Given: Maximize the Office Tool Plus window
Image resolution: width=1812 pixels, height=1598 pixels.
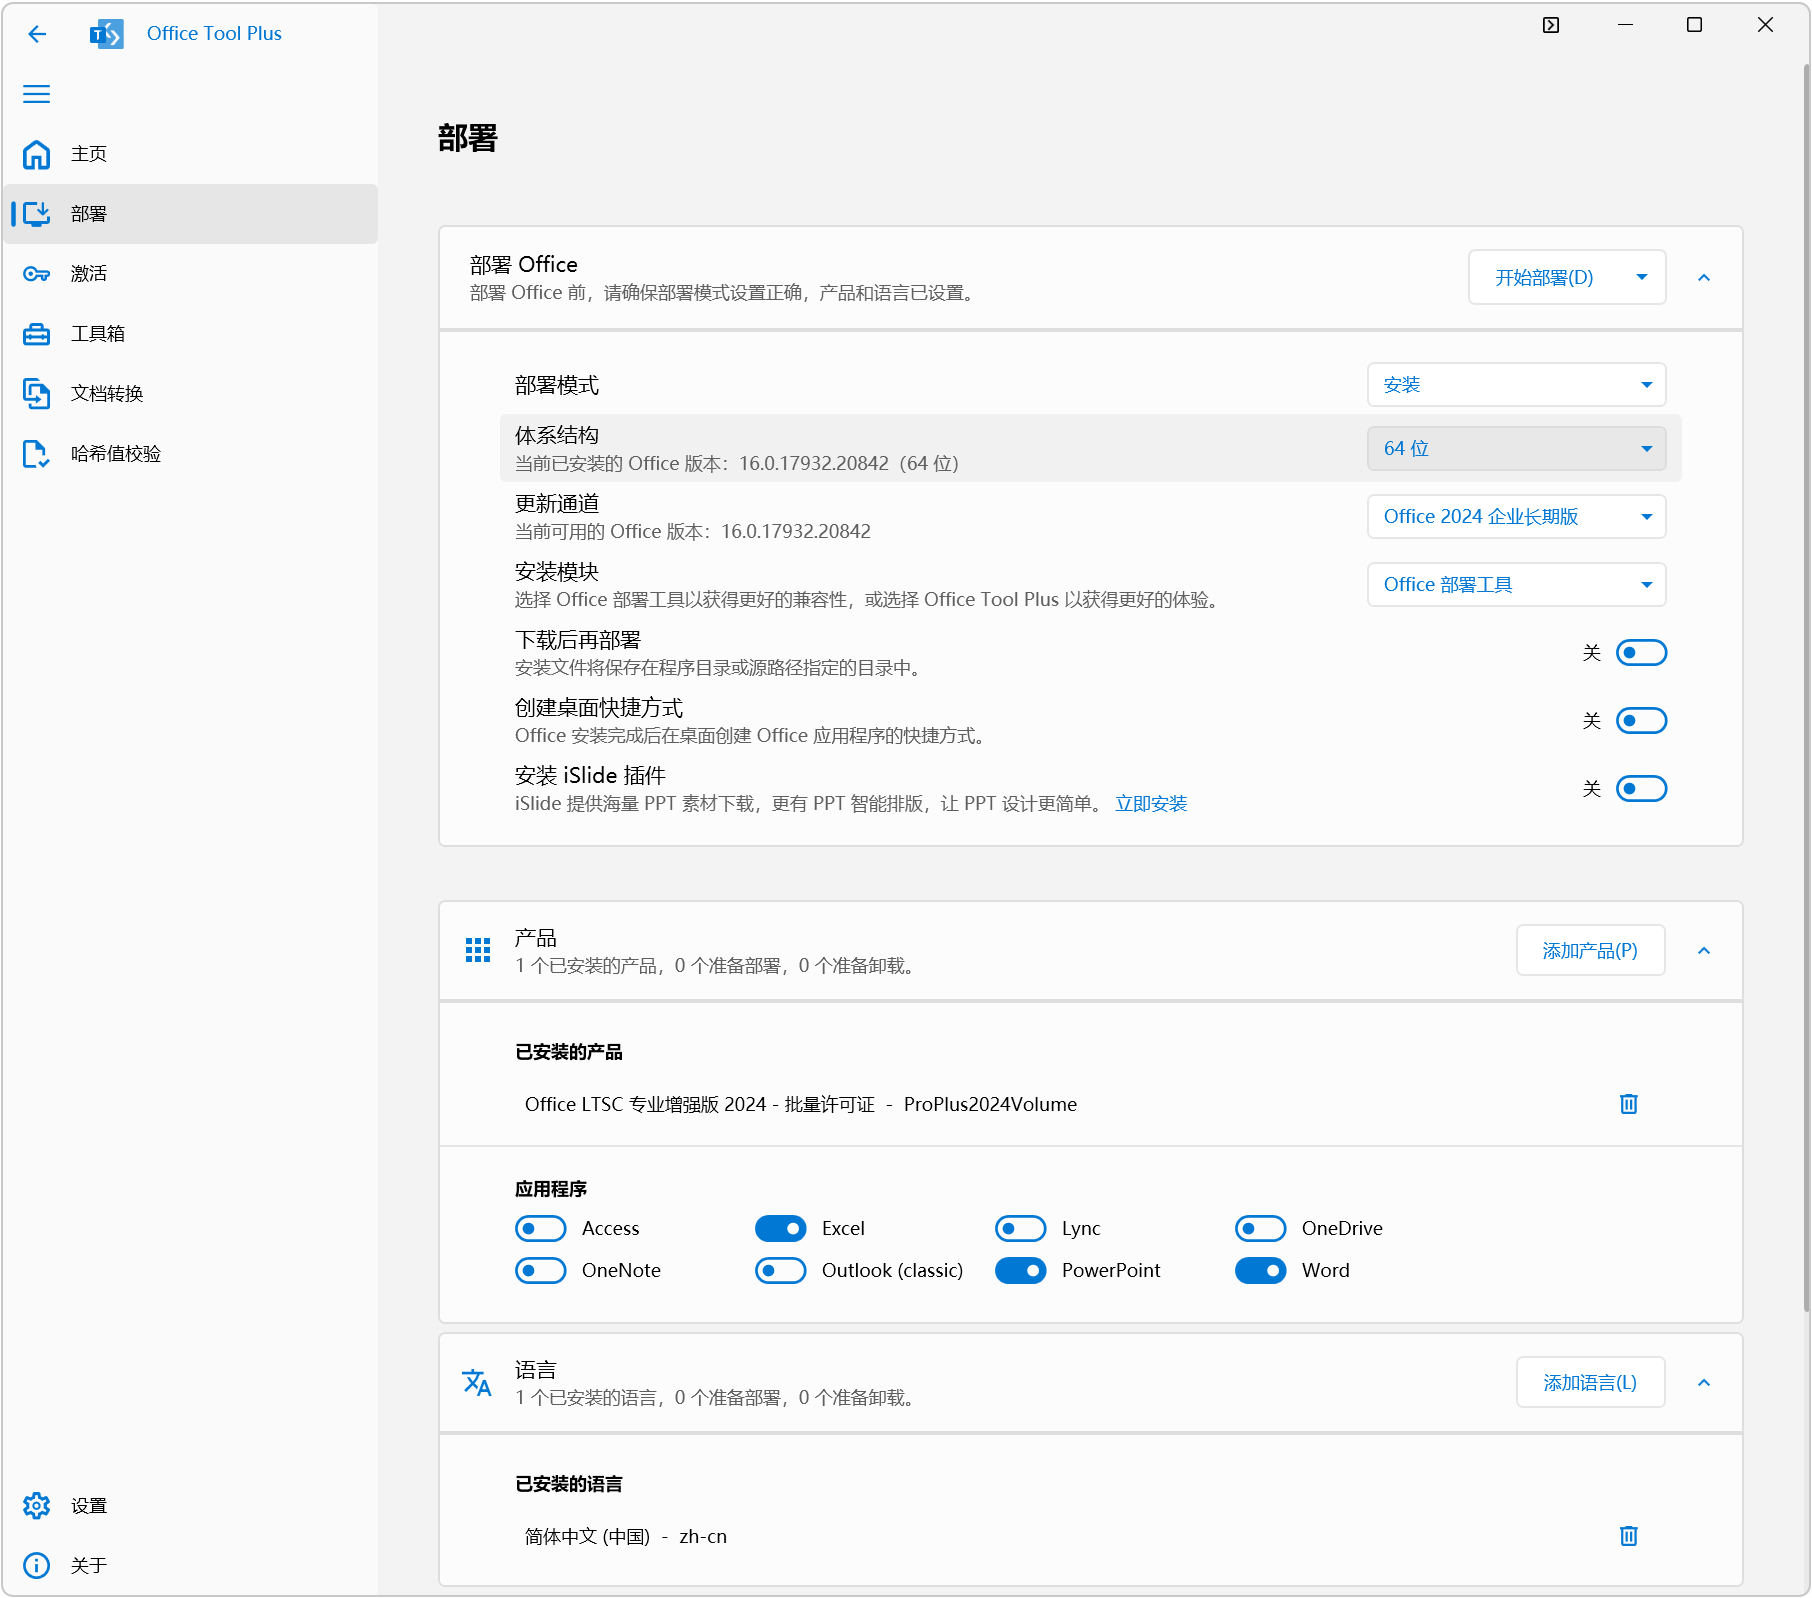Looking at the screenshot, I should click(1694, 25).
